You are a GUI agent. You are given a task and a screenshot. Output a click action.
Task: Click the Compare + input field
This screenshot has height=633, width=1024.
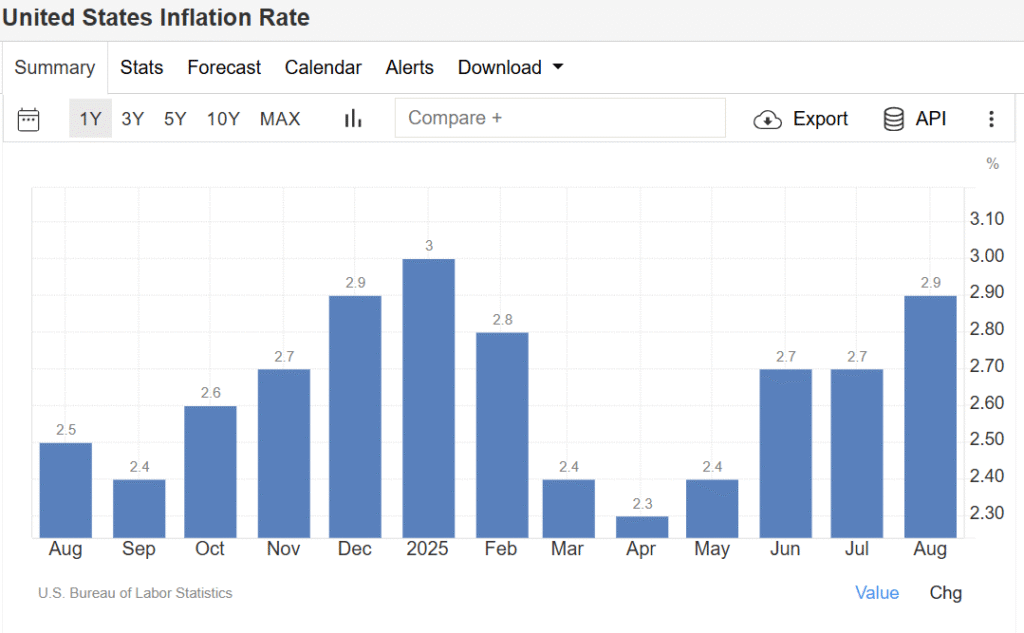click(560, 118)
